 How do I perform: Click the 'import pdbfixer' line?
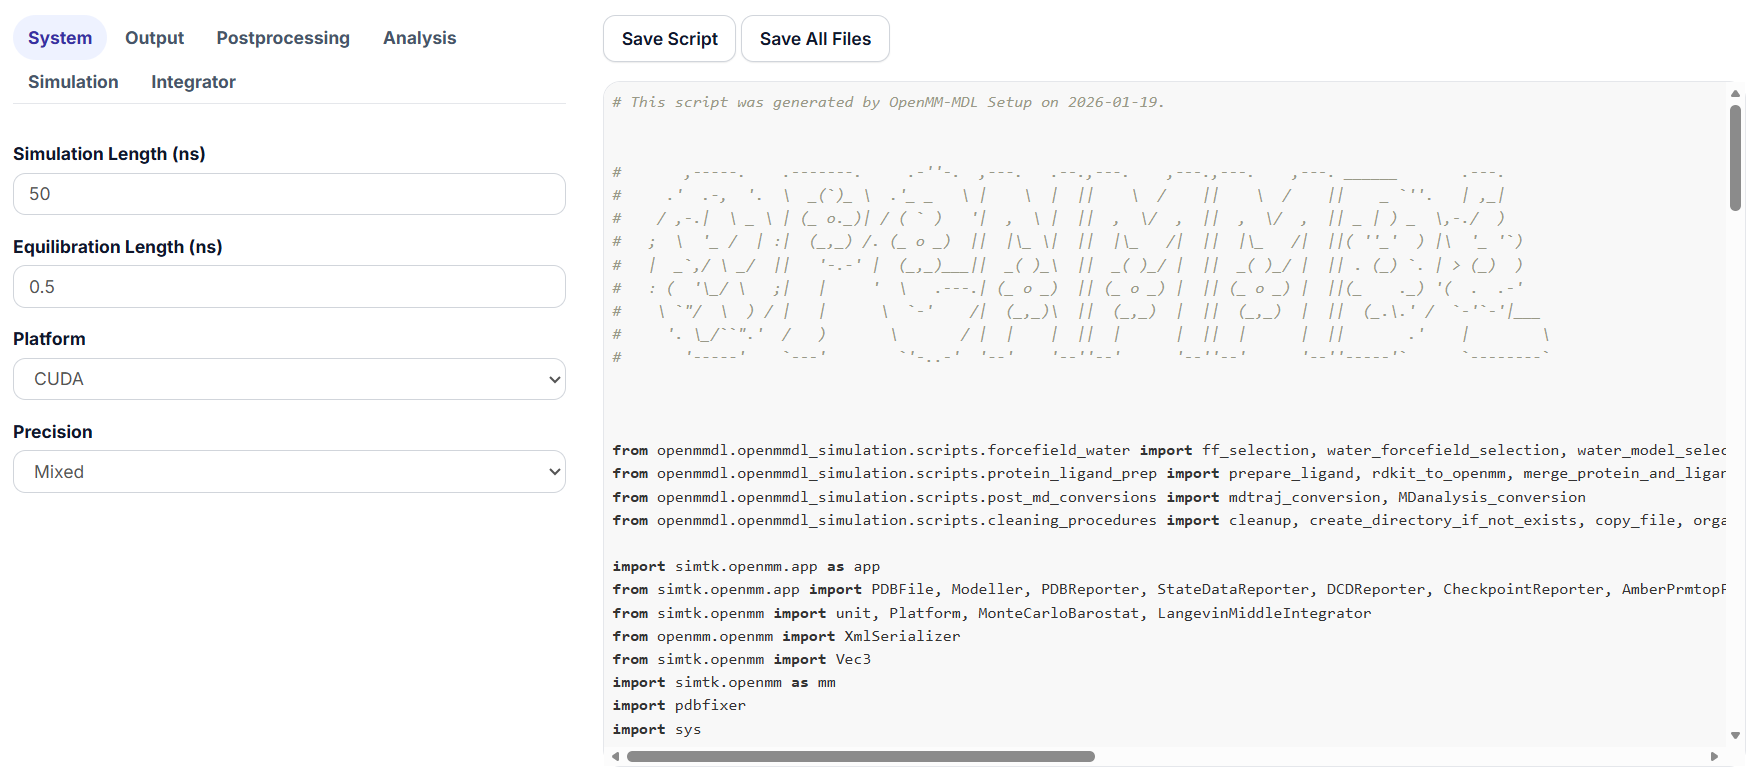pos(679,706)
